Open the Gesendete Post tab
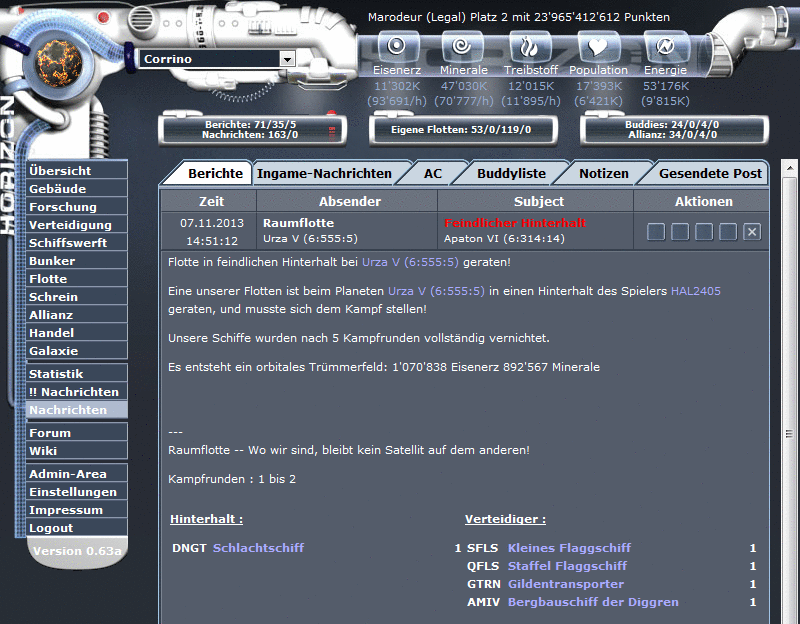Image resolution: width=800 pixels, height=624 pixels. pyautogui.click(x=712, y=172)
